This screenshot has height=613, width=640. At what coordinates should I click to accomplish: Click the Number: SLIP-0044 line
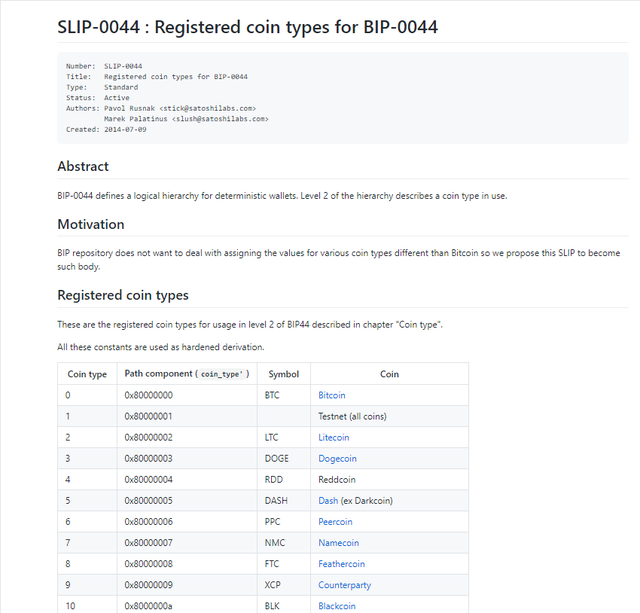point(104,66)
